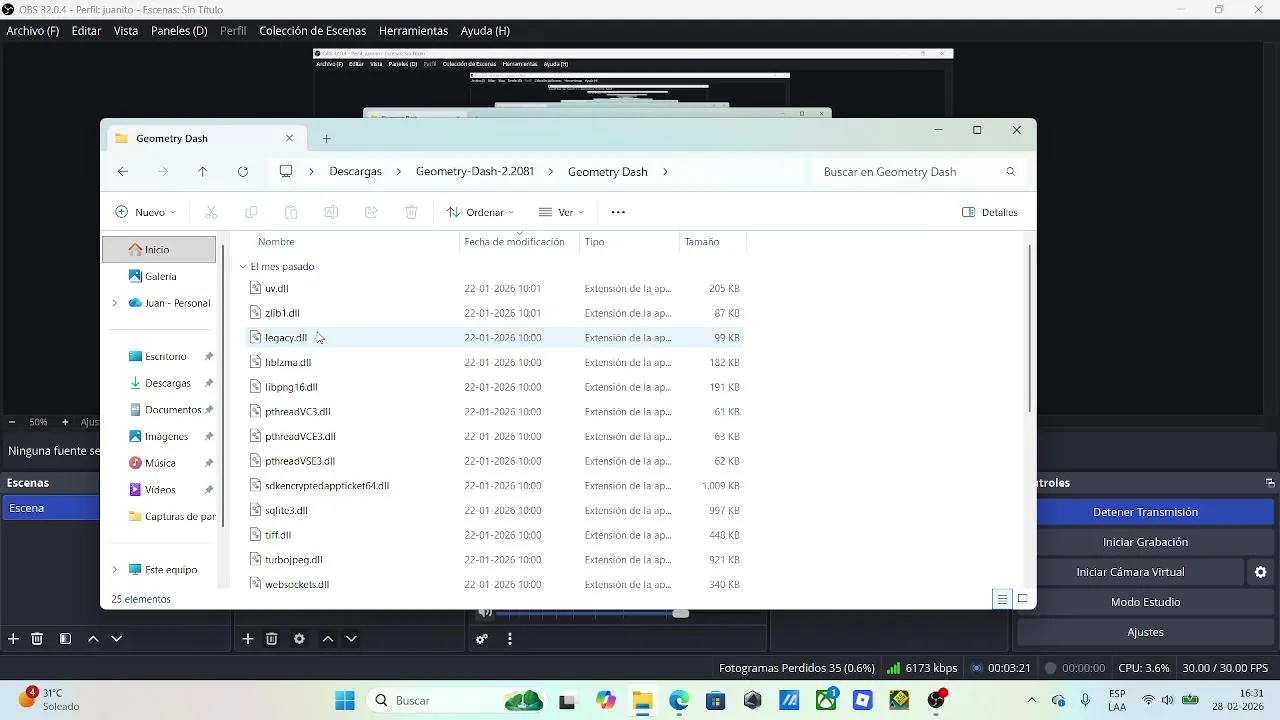This screenshot has height=720, width=1280.
Task: Open OBS Colección de Escenas menu
Action: [x=313, y=31]
